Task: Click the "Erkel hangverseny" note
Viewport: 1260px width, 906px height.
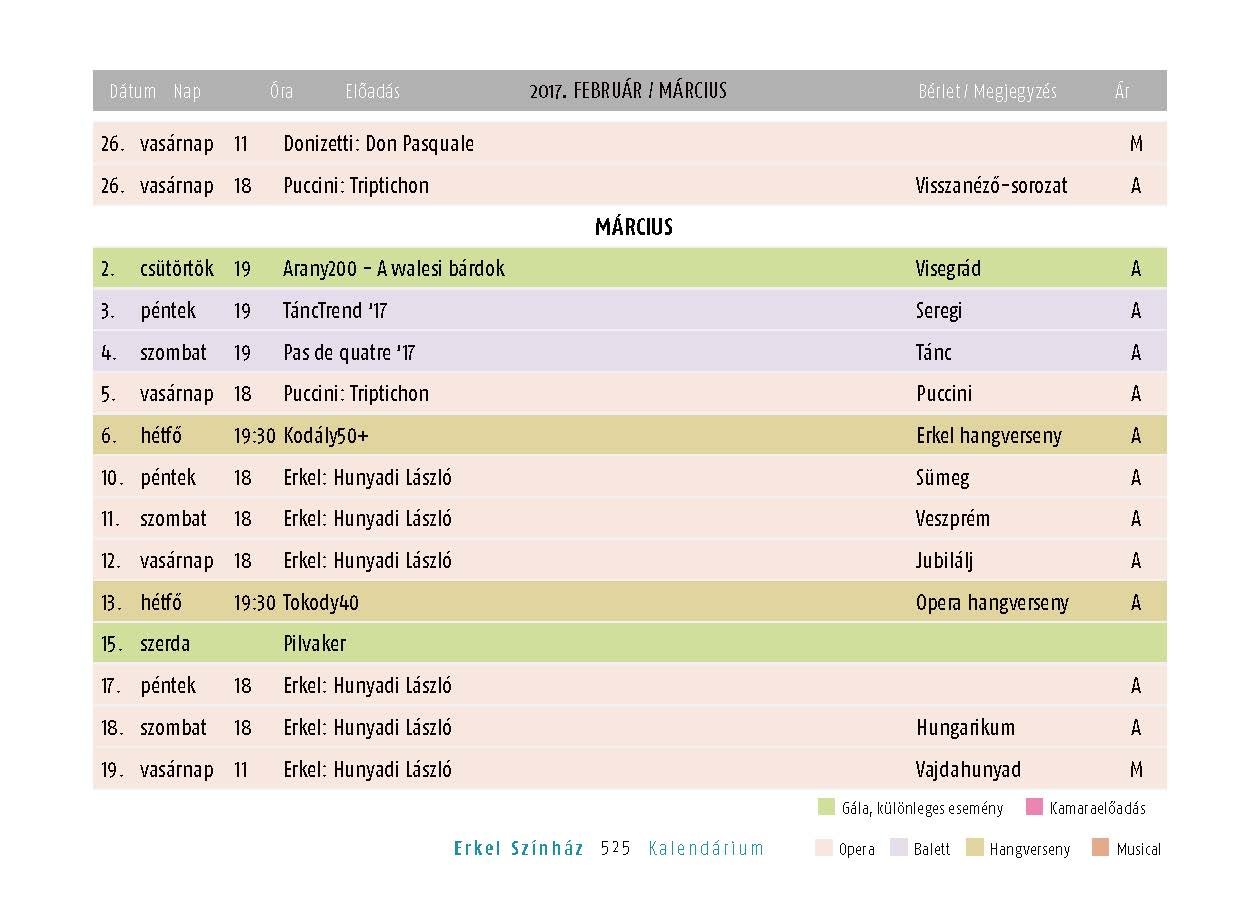Action: (989, 436)
